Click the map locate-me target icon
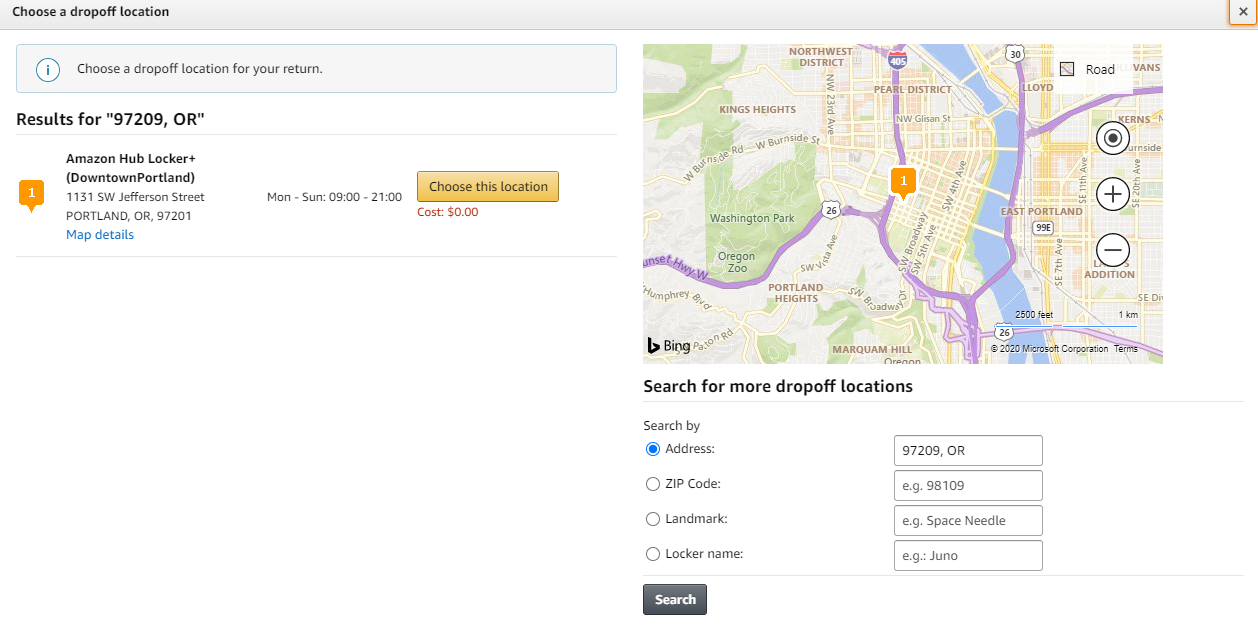 pyautogui.click(x=1113, y=138)
